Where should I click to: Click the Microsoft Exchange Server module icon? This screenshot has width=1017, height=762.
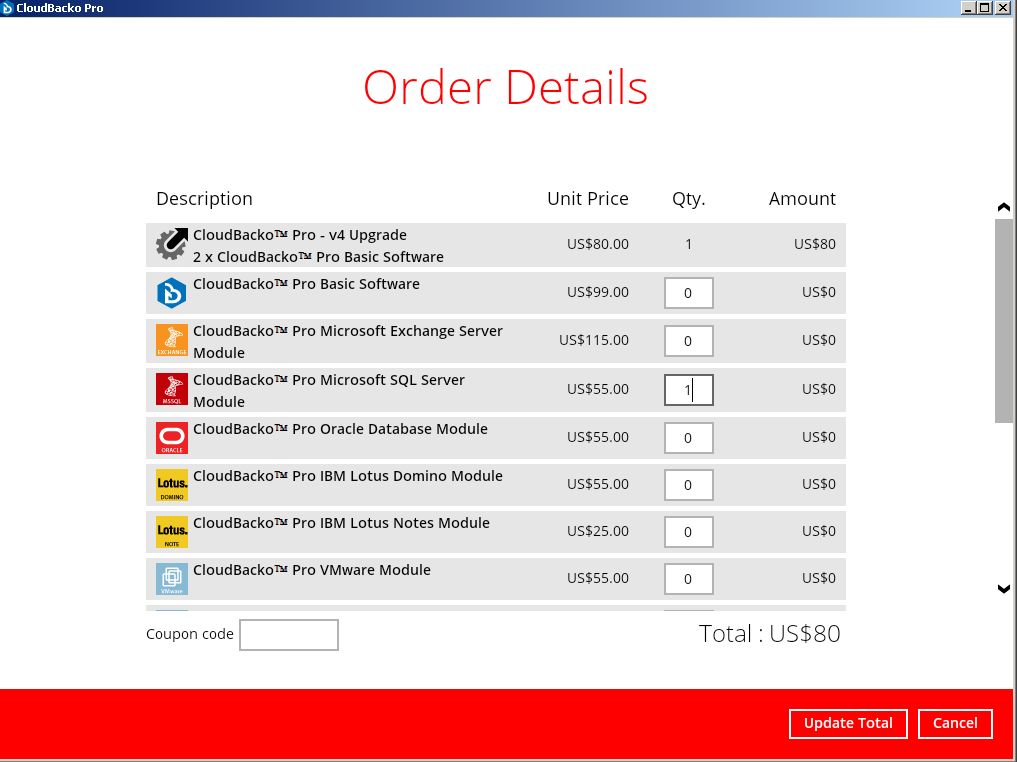172,340
